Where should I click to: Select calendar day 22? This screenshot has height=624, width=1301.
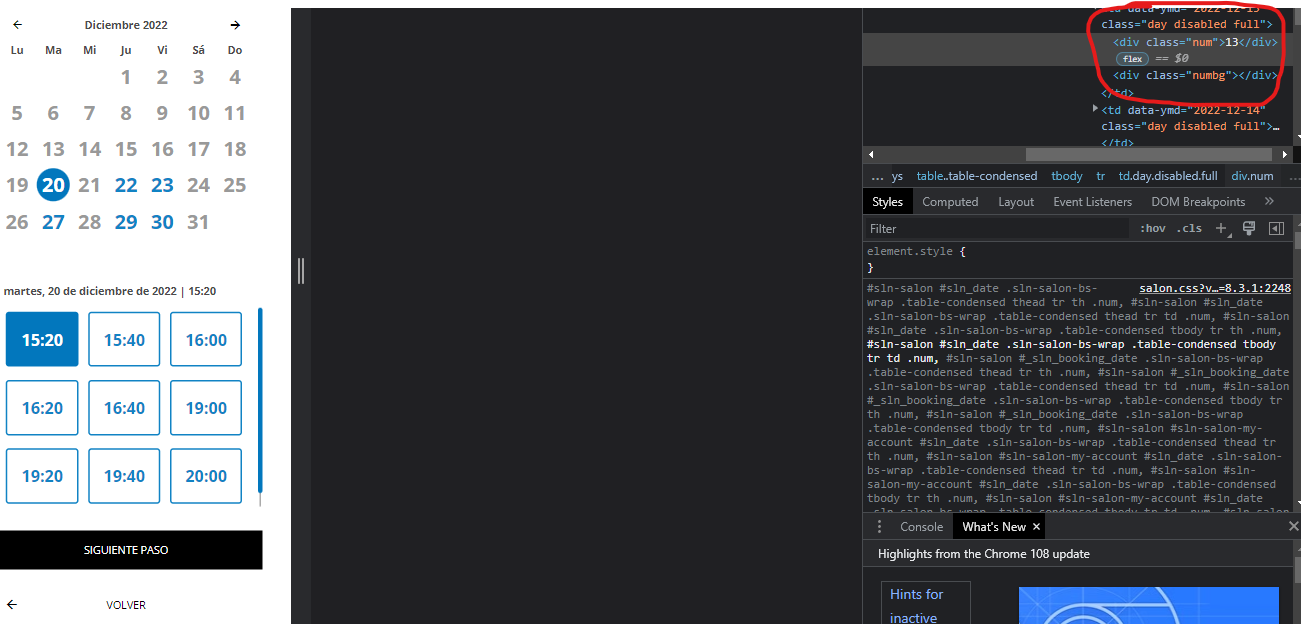126,185
